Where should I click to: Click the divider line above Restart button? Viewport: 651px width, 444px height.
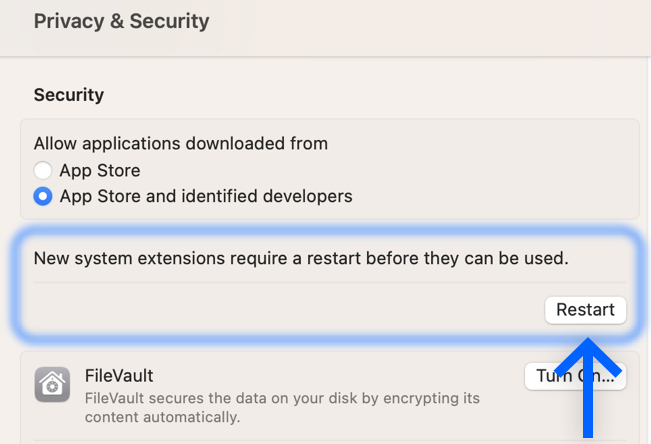pos(330,283)
